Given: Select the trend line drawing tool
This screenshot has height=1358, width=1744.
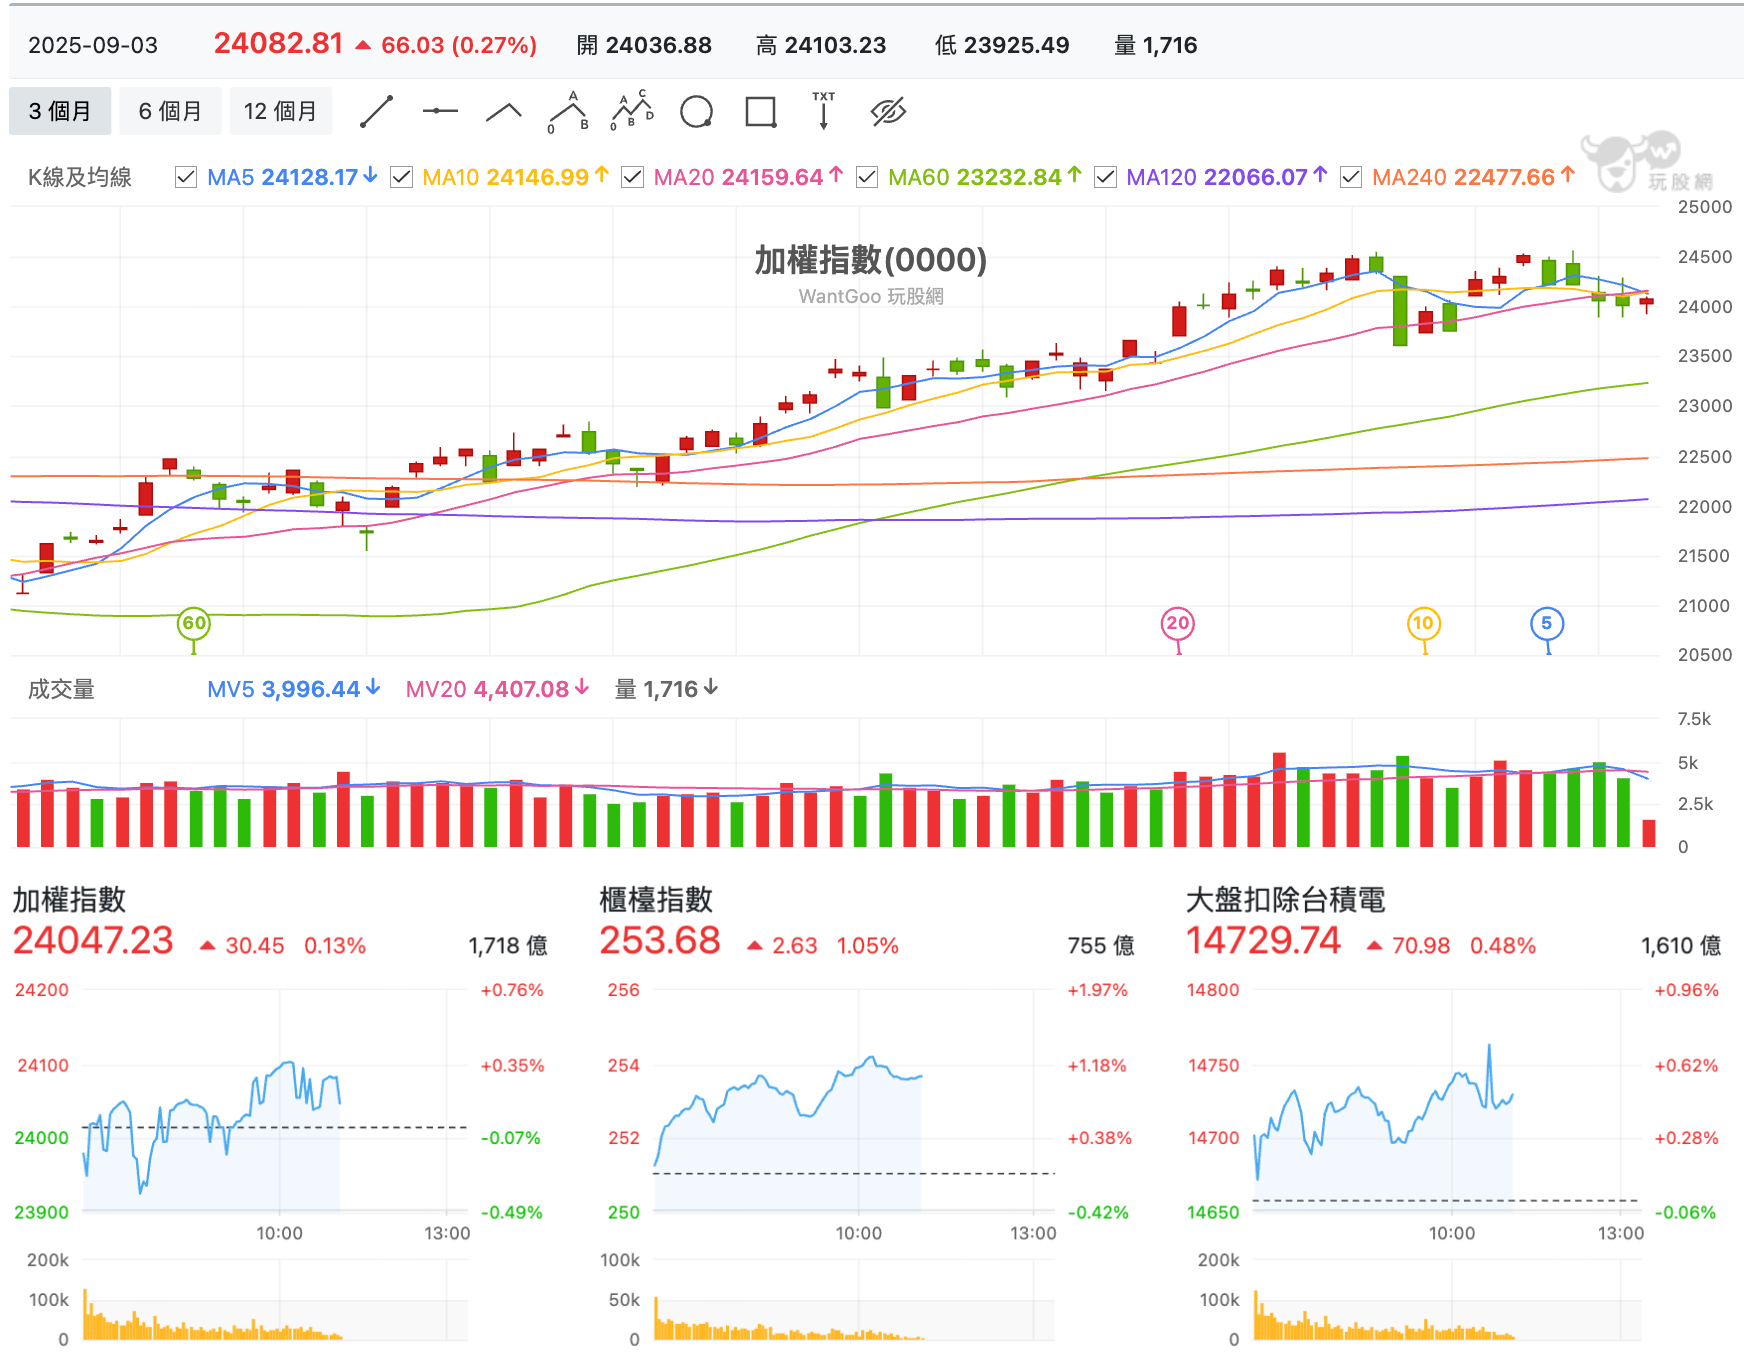Looking at the screenshot, I should point(376,112).
